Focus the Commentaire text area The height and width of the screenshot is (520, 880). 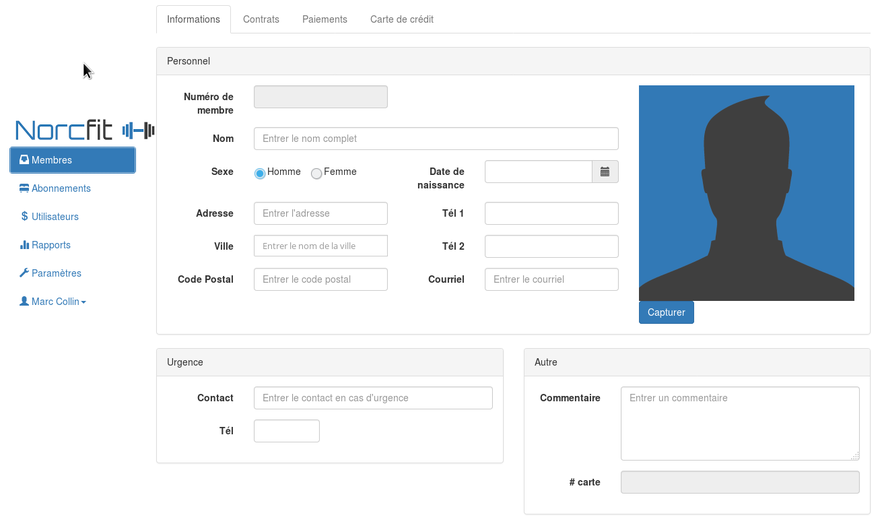740,424
